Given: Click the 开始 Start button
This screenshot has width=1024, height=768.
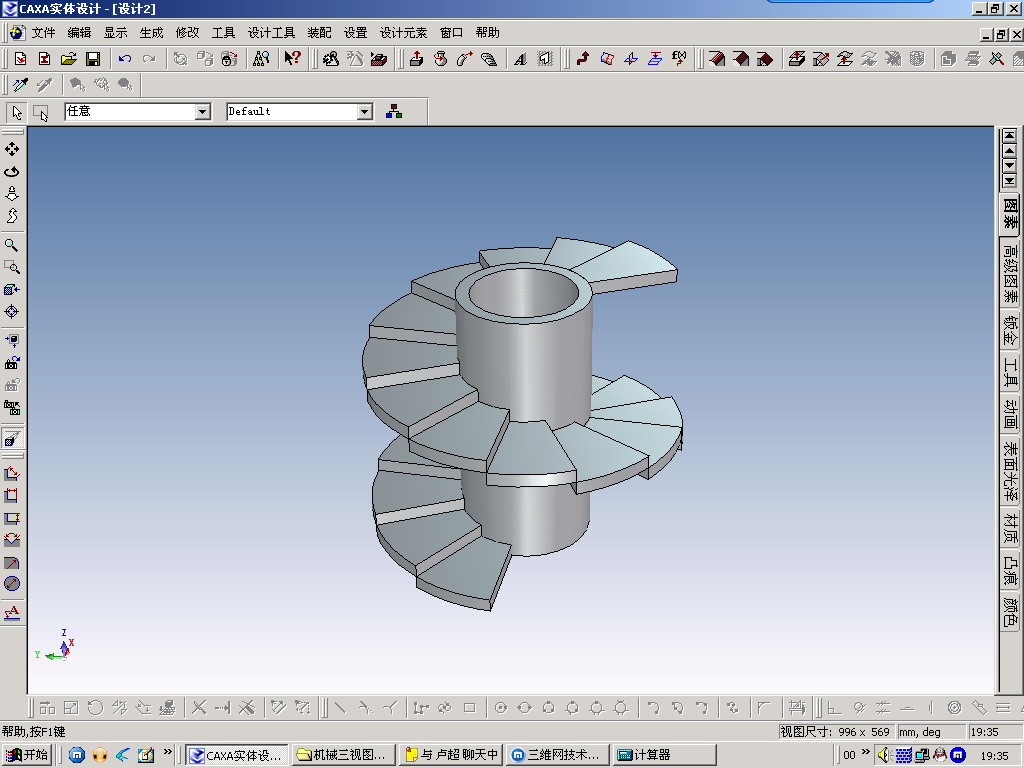Looking at the screenshot, I should [x=27, y=755].
